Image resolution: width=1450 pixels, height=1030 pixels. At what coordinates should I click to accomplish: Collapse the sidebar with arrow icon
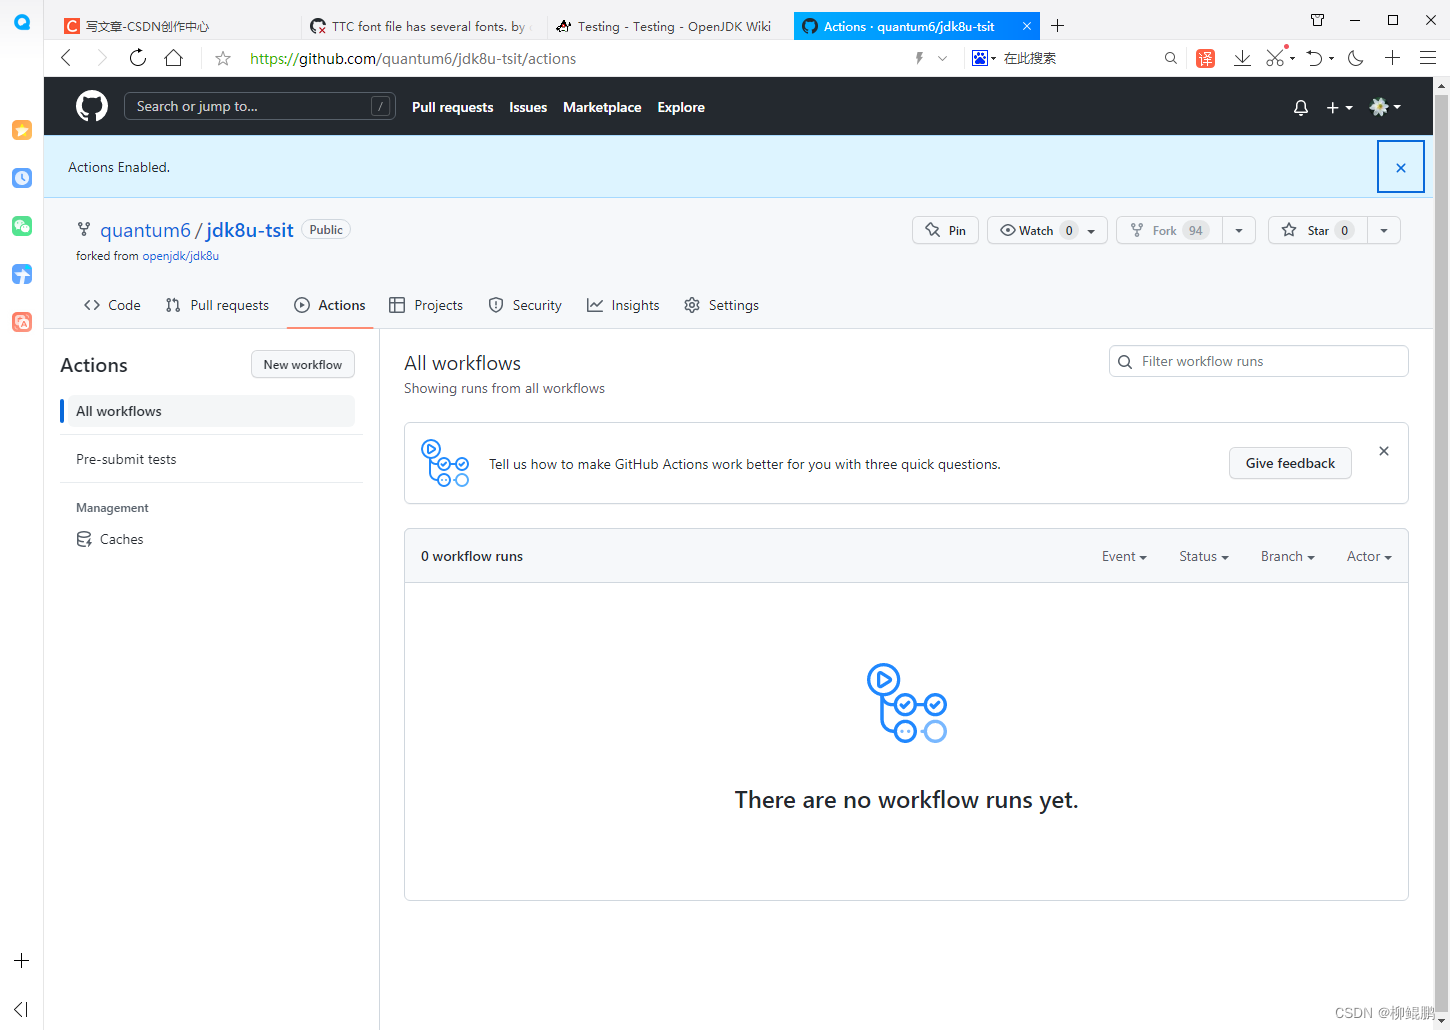[x=21, y=1009]
